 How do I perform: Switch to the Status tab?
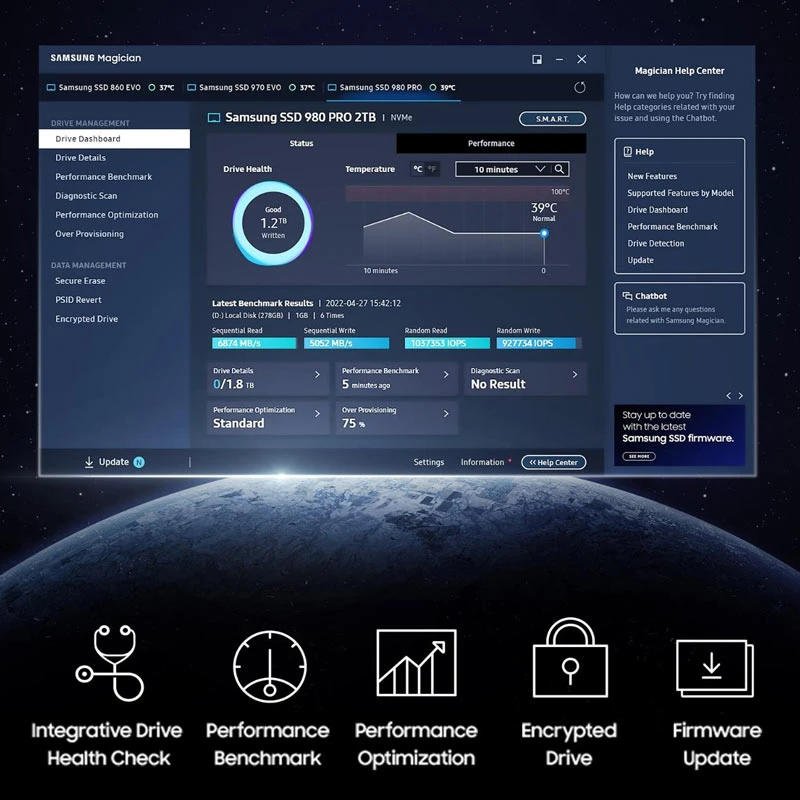pyautogui.click(x=301, y=143)
